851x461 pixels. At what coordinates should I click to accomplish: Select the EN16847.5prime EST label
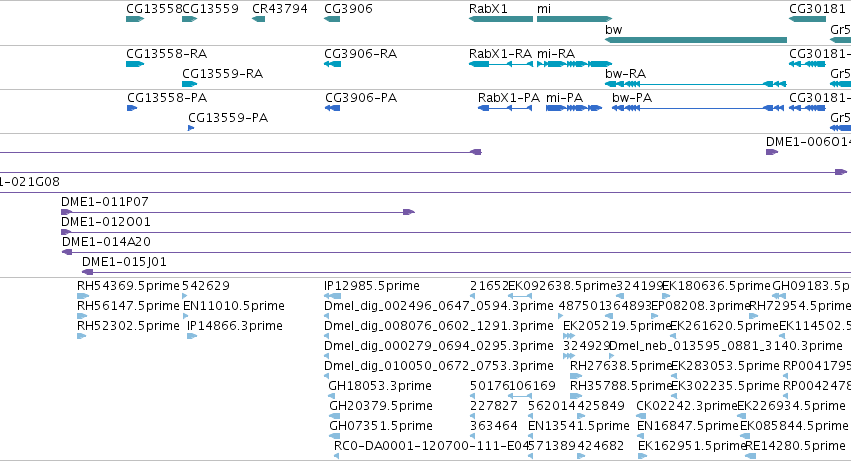[x=688, y=427]
